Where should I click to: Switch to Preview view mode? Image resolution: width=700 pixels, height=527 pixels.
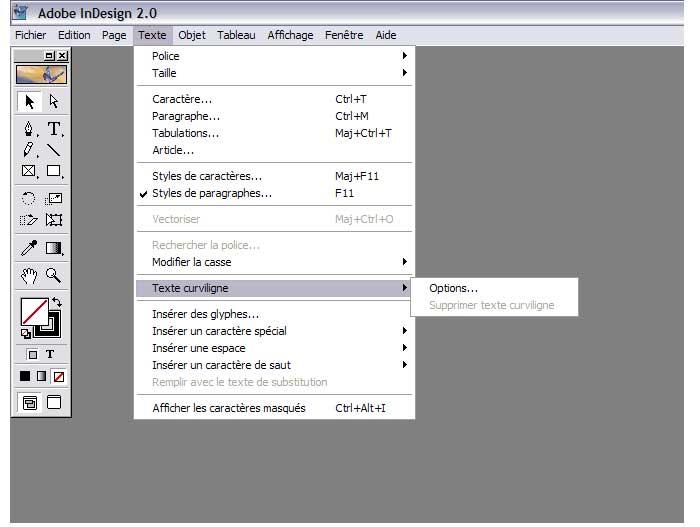(54, 402)
